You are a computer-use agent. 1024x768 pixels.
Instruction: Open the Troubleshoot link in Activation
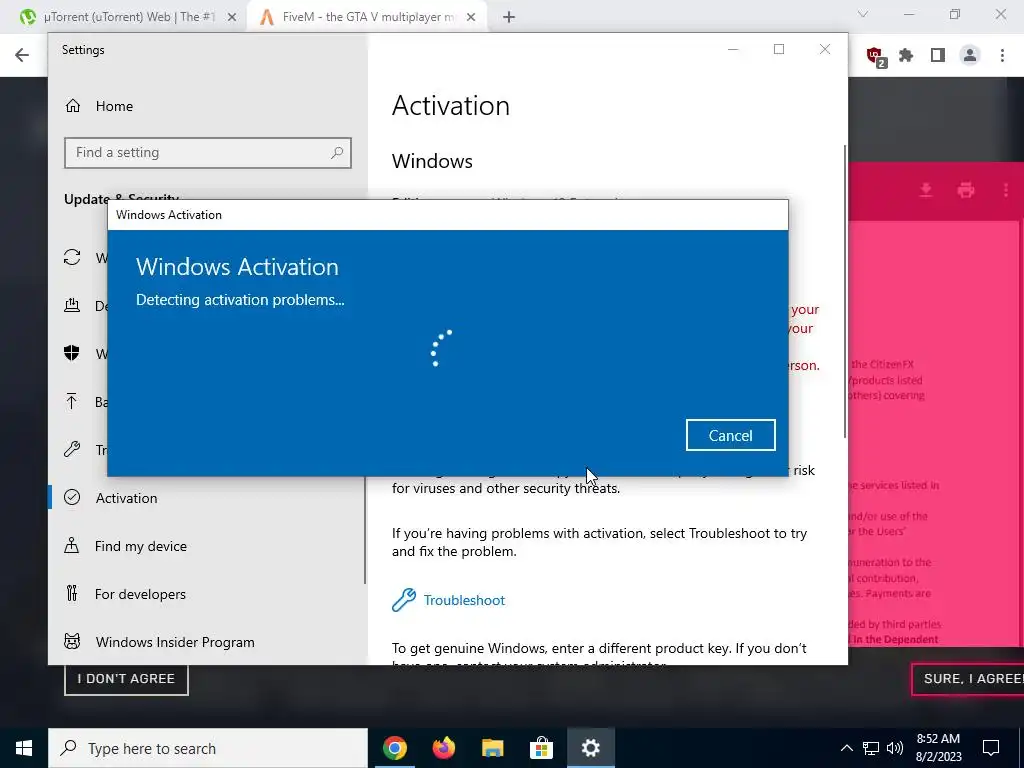click(464, 600)
